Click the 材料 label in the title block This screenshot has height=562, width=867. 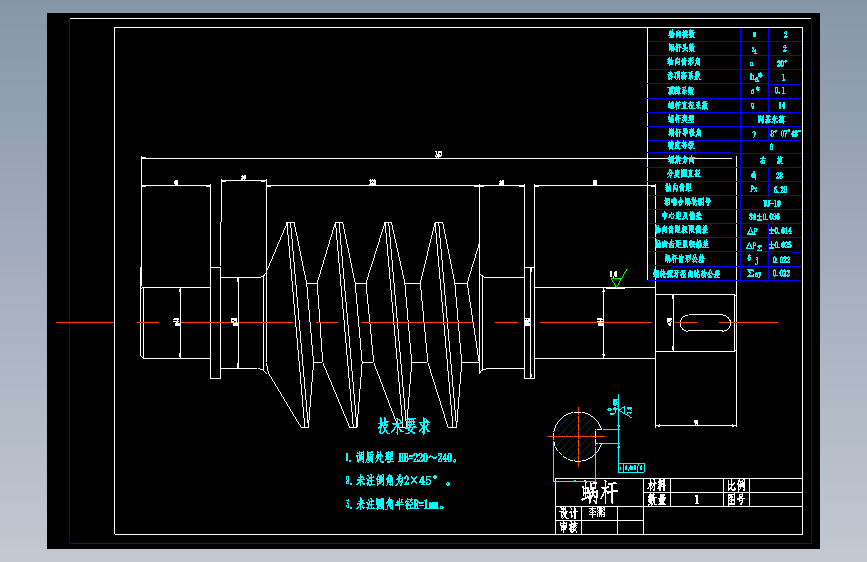point(657,485)
